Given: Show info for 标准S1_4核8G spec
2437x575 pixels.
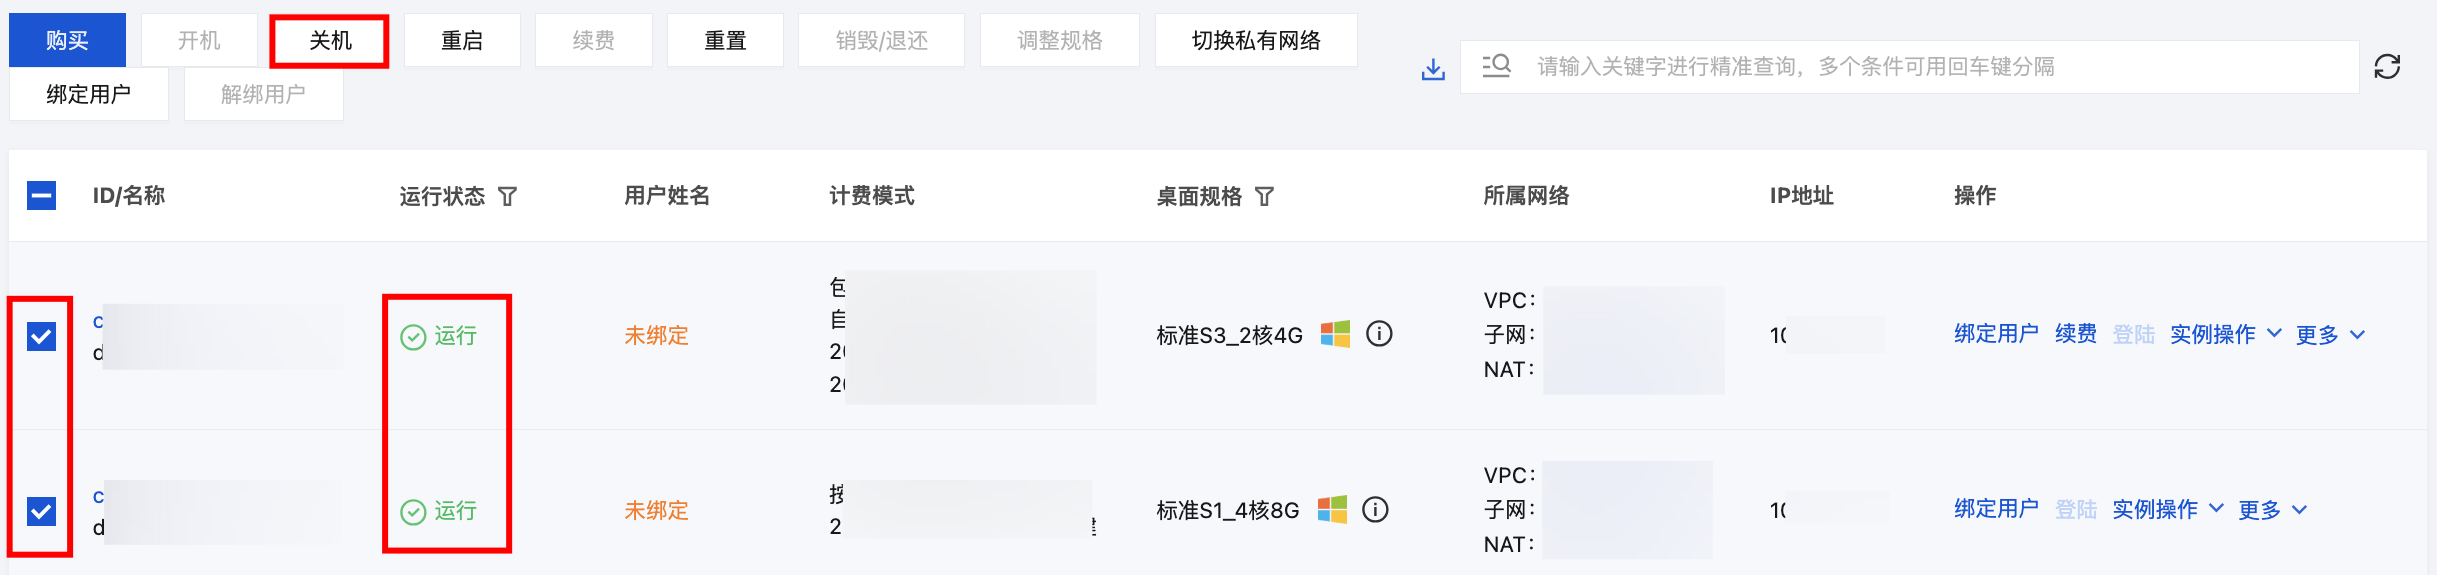Looking at the screenshot, I should click(1375, 510).
